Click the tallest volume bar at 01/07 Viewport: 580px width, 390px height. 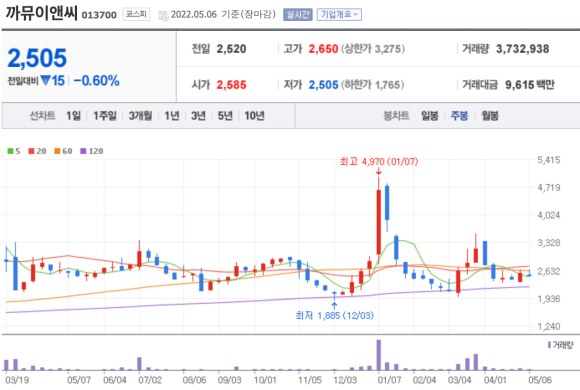pyautogui.click(x=379, y=355)
